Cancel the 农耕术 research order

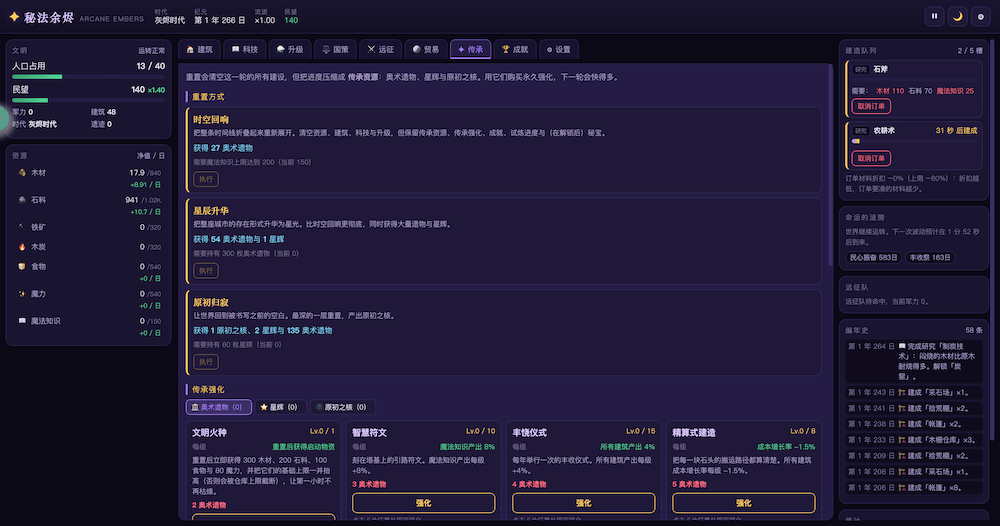tap(871, 158)
